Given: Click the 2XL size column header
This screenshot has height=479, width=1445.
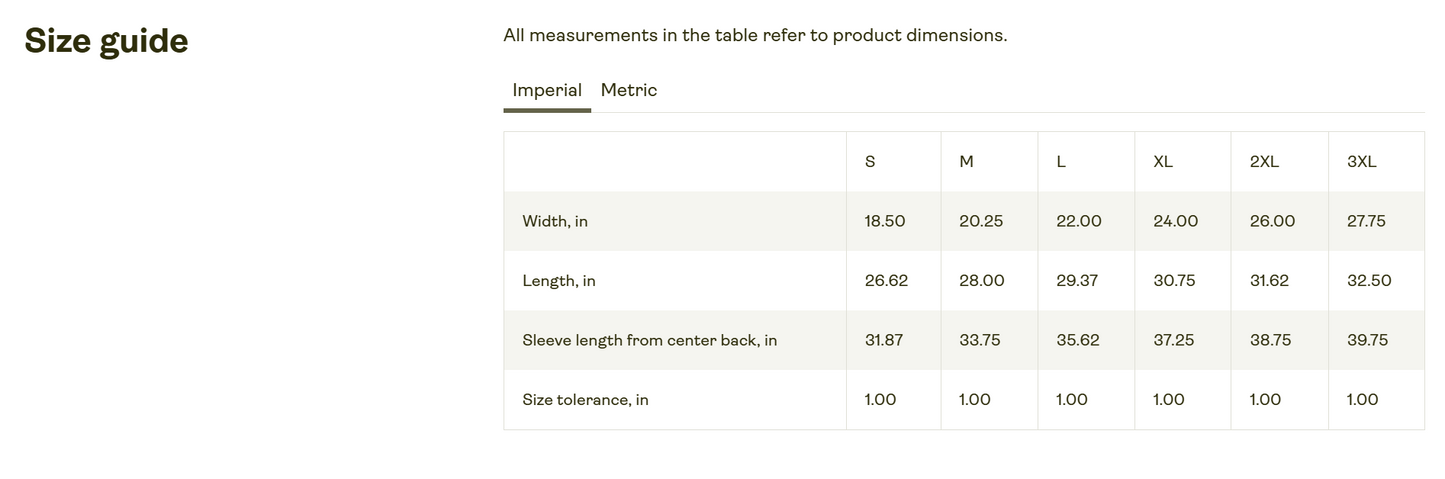Looking at the screenshot, I should pos(1264,162).
